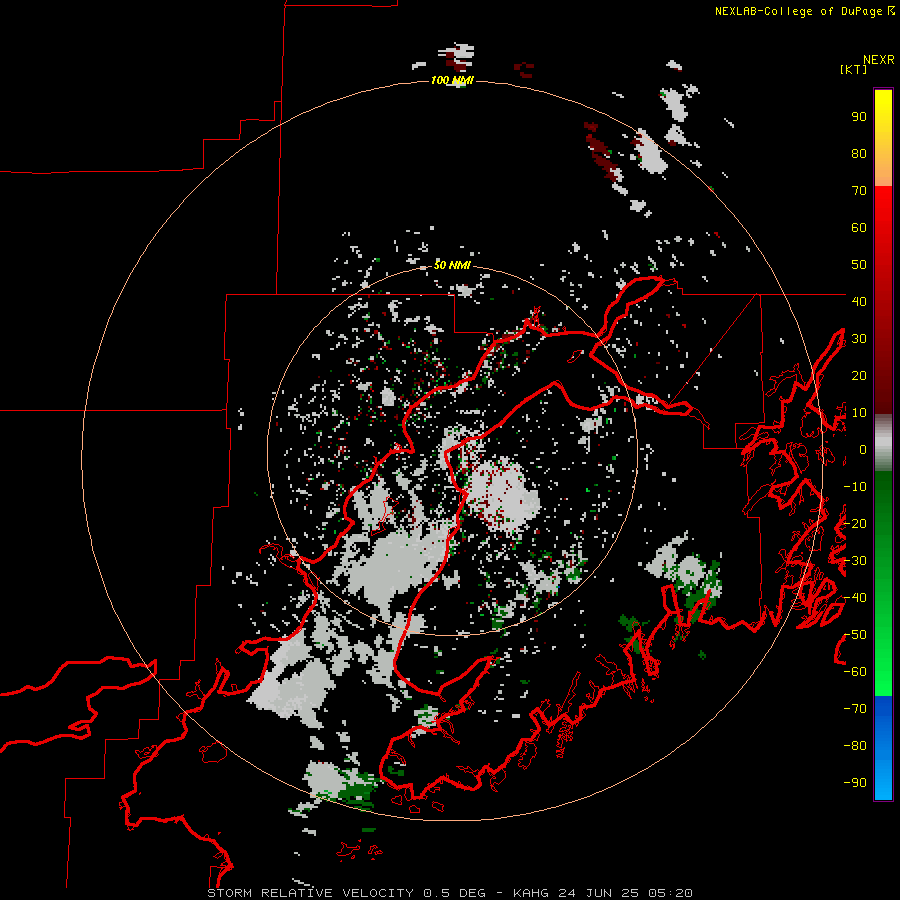Click the -10 value on the velocity scale
Screen dimensions: 900x900
pyautogui.click(x=855, y=487)
